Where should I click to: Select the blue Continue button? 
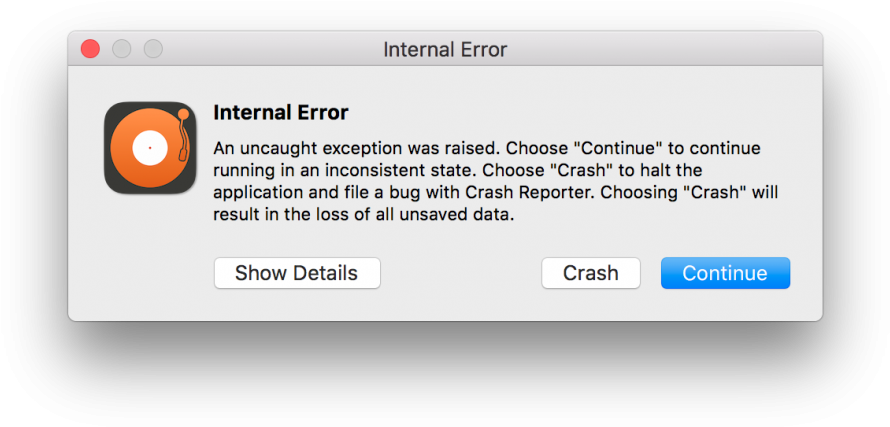(725, 273)
